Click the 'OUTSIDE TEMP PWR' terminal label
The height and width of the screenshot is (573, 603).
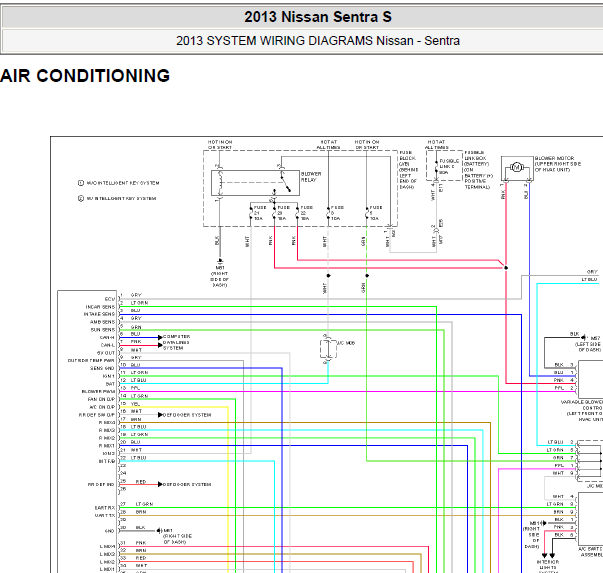91,361
